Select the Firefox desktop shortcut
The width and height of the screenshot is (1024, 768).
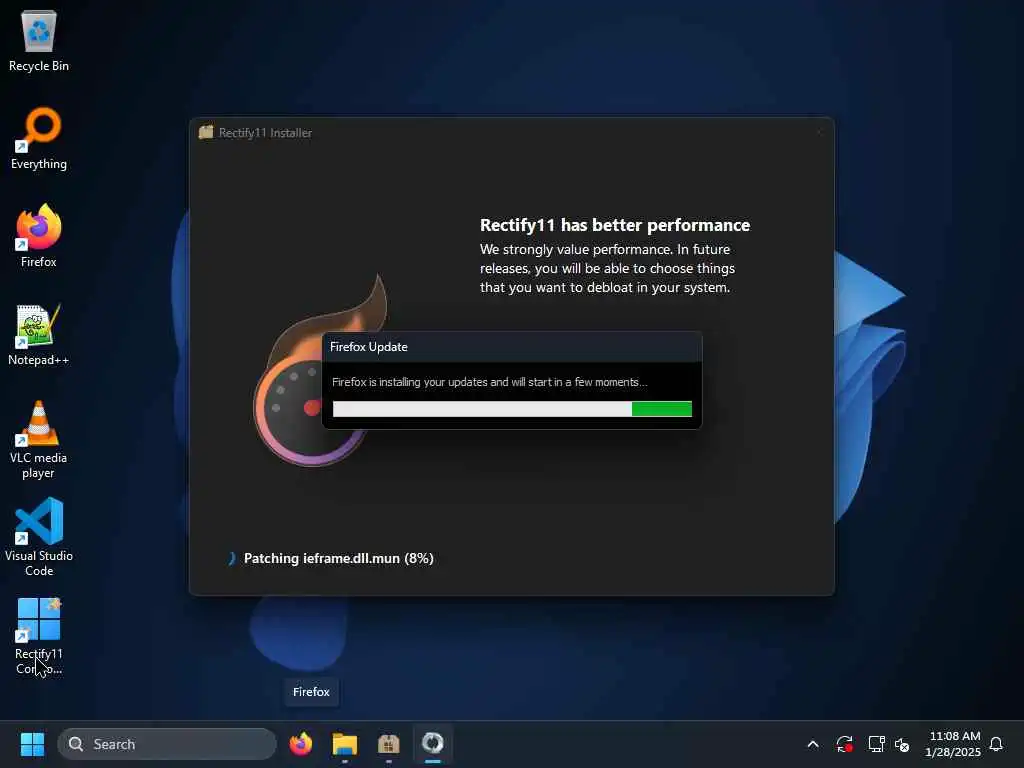click(39, 236)
